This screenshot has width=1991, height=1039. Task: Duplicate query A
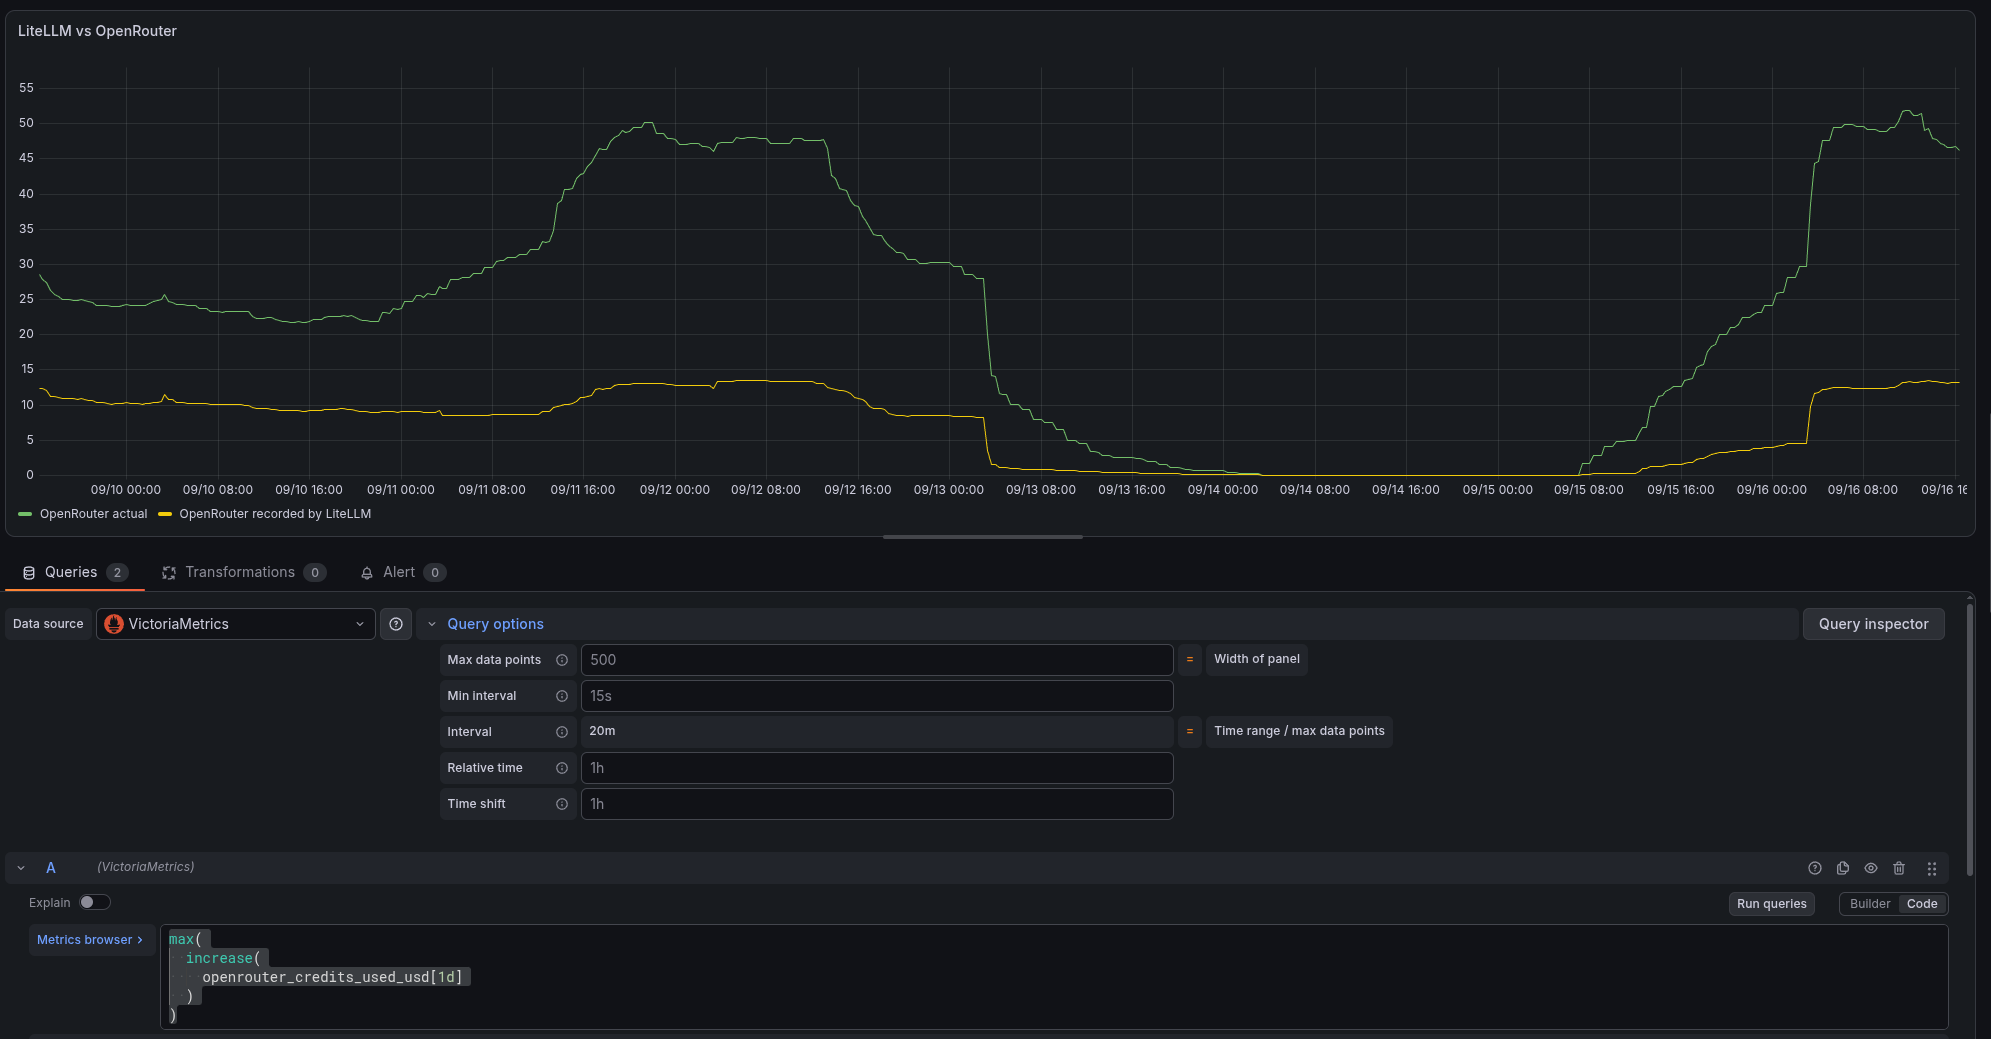1843,868
